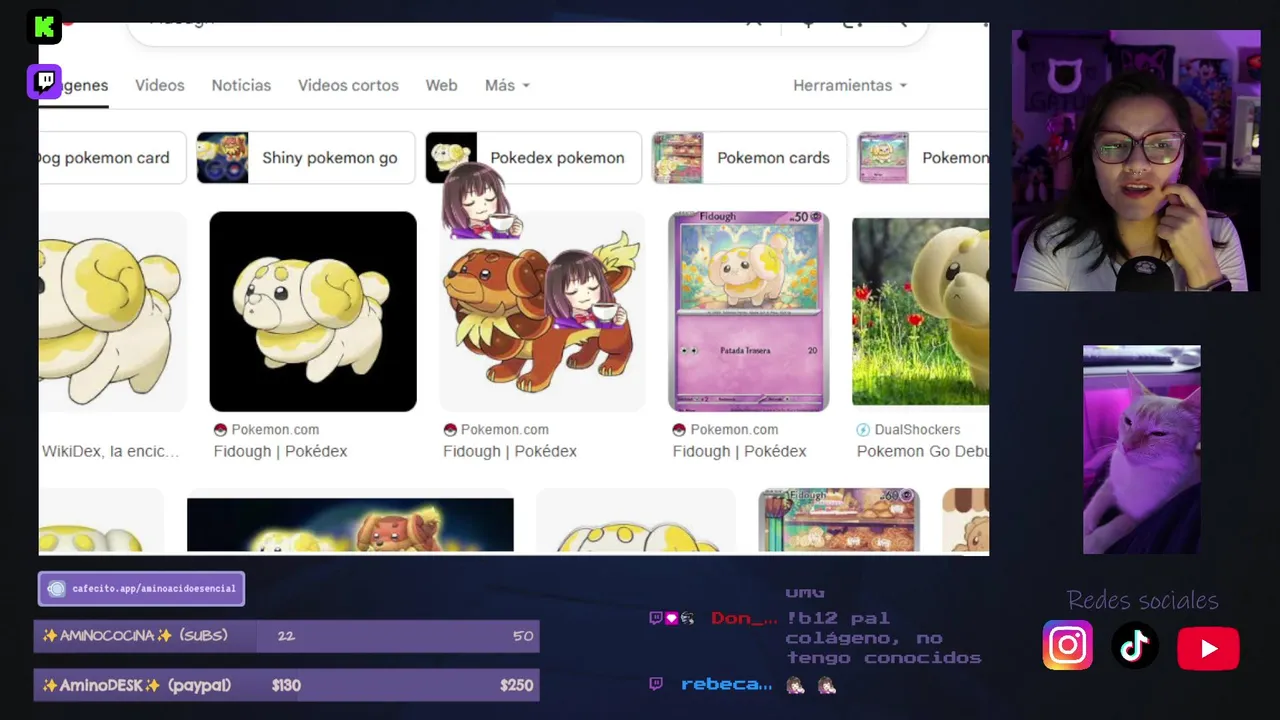1280x720 pixels.
Task: Open the bakery Fidough card image in second row
Action: 838,520
